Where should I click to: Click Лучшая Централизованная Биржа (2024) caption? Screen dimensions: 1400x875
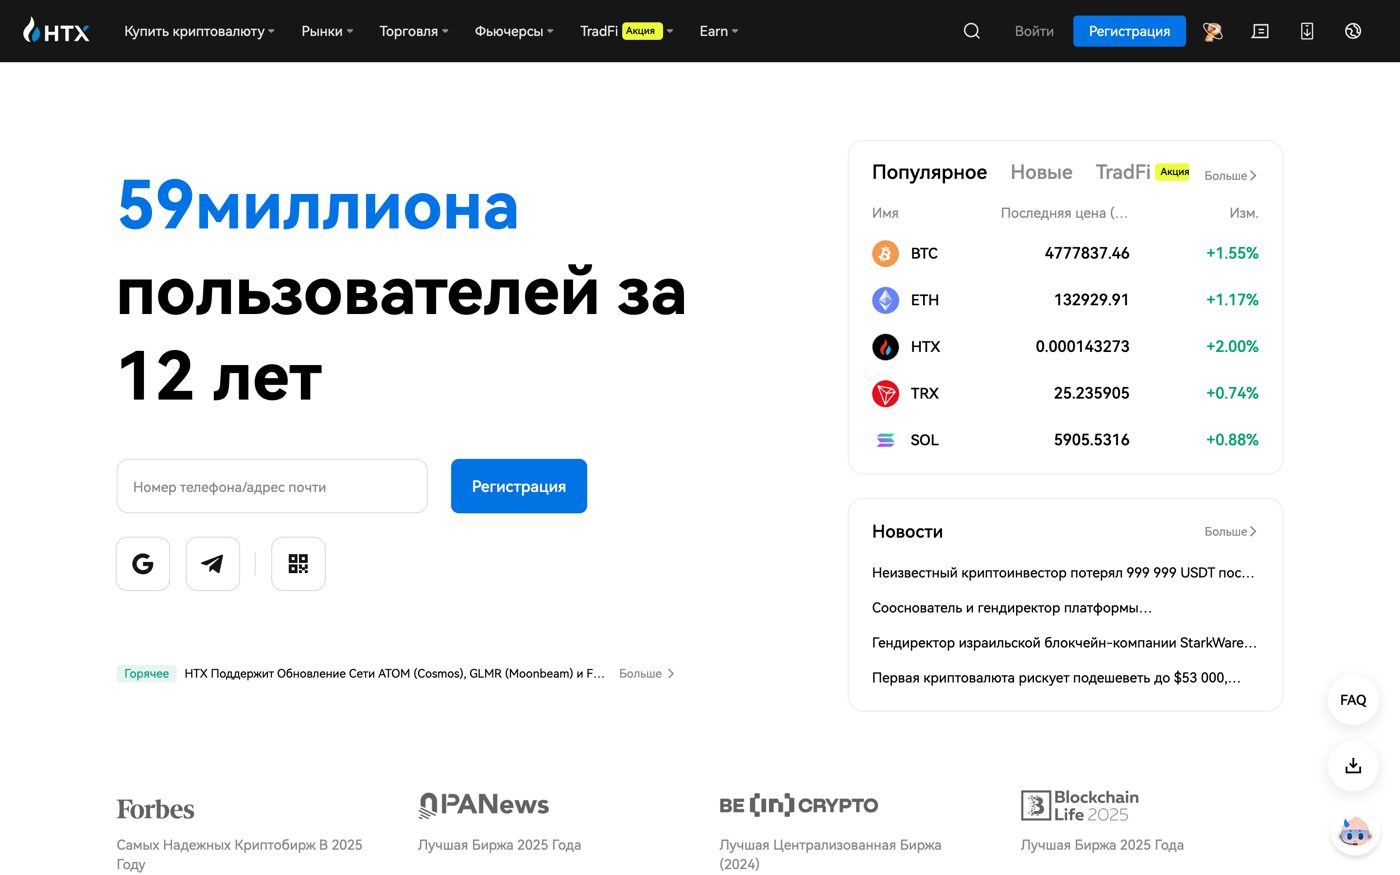[830, 855]
